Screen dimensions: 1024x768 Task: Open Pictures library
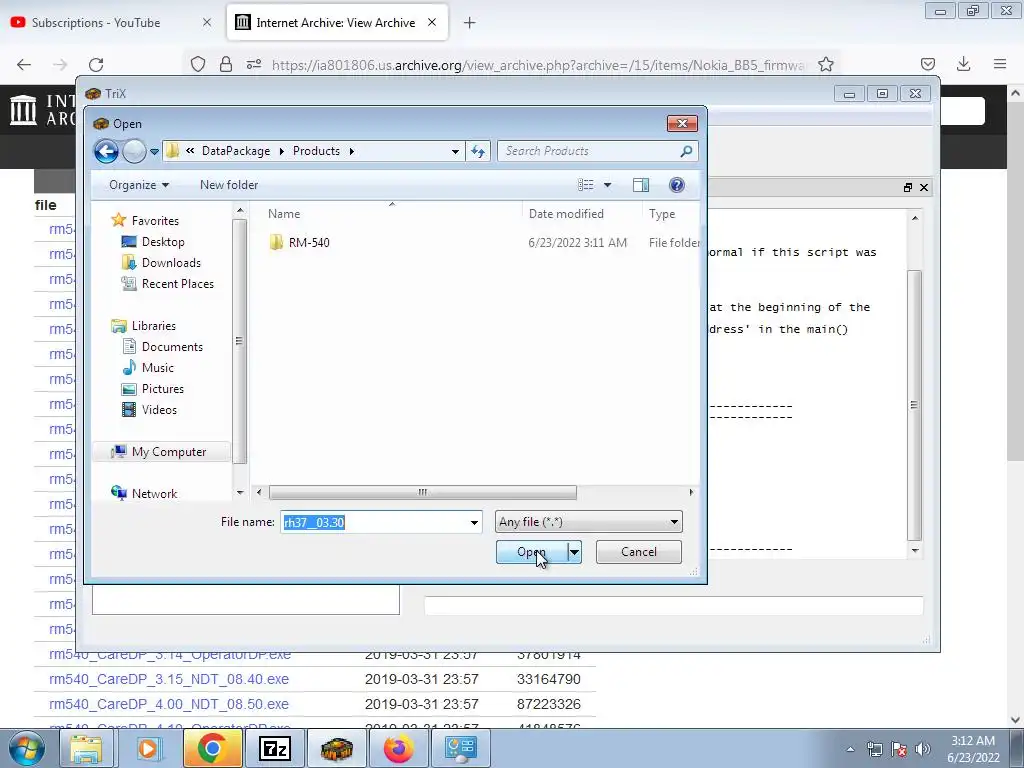pyautogui.click(x=163, y=389)
